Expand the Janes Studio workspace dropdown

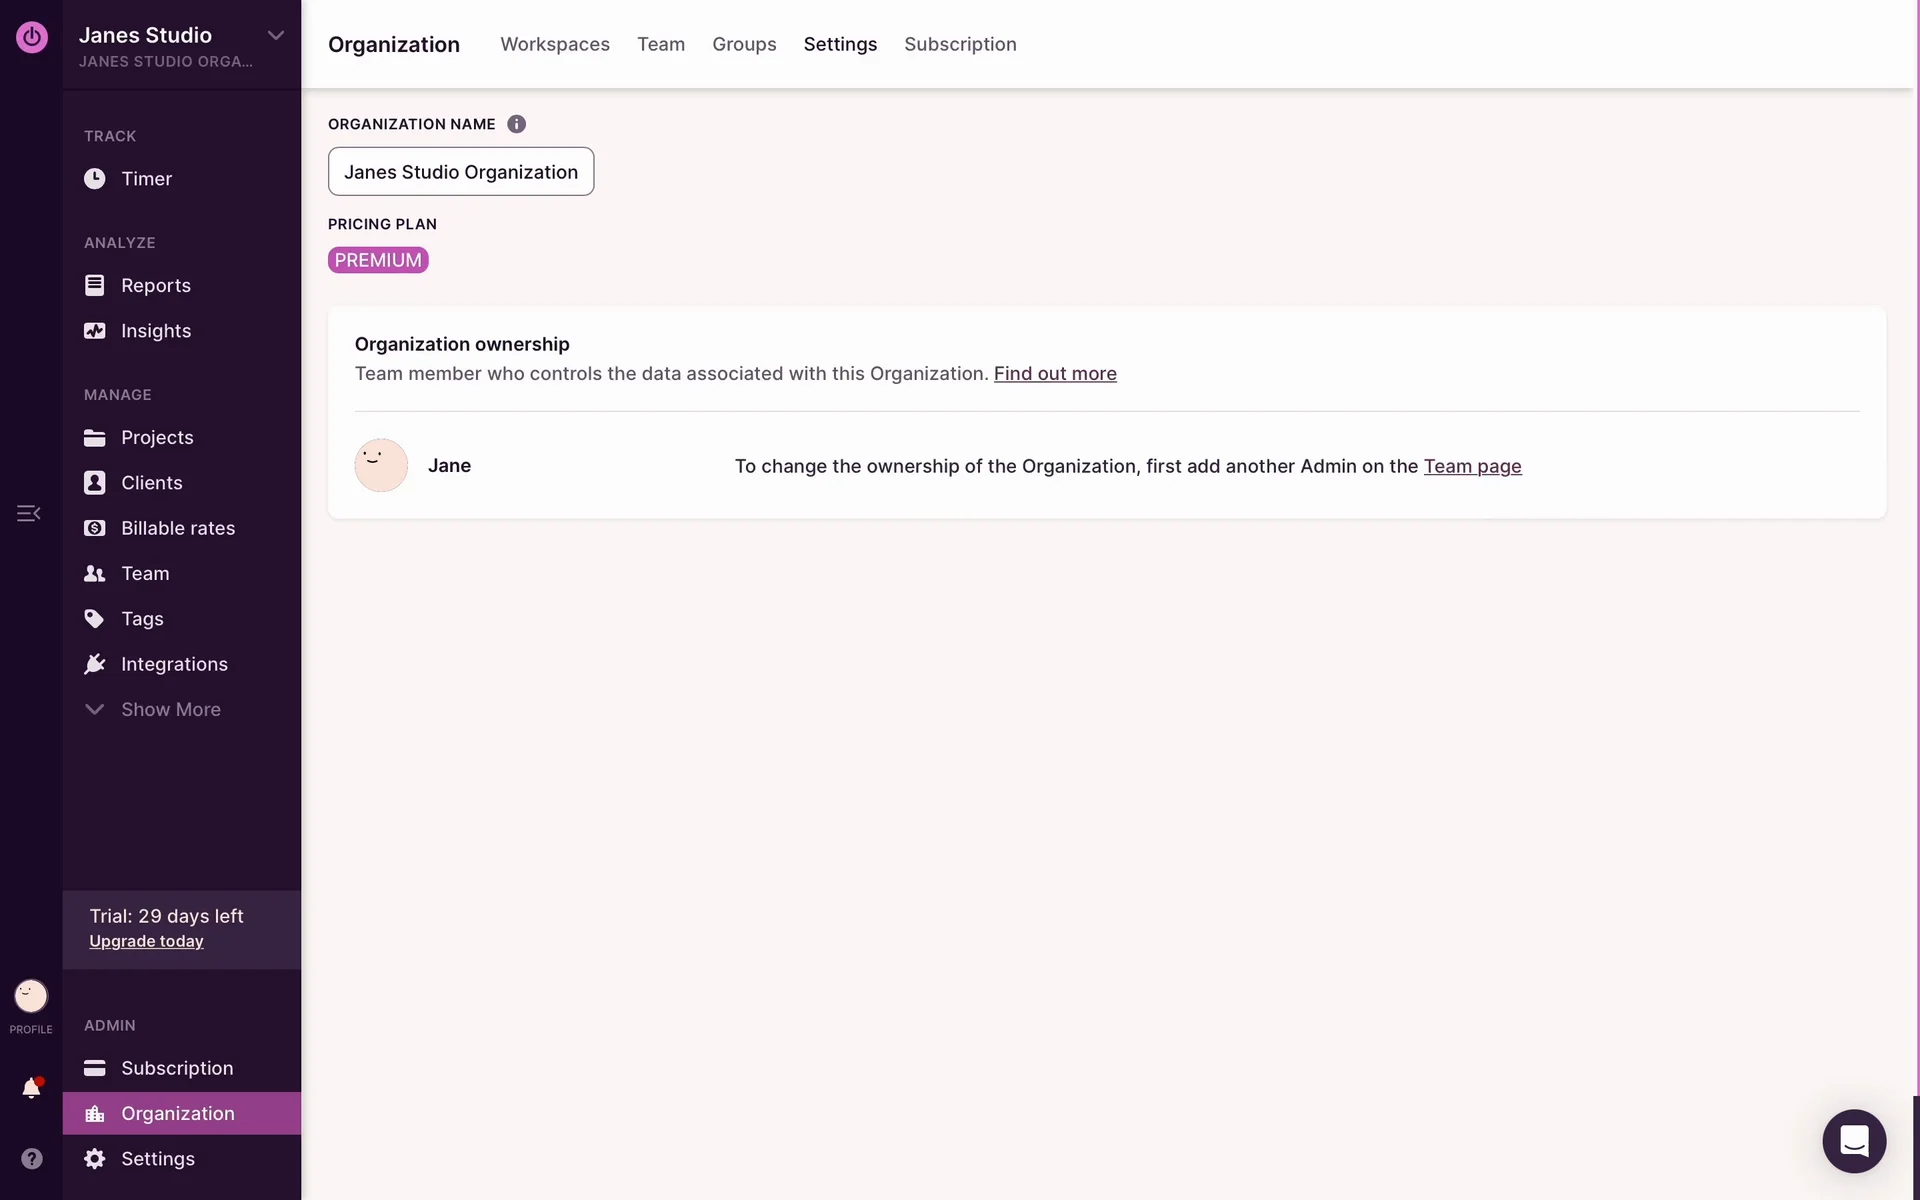(276, 35)
